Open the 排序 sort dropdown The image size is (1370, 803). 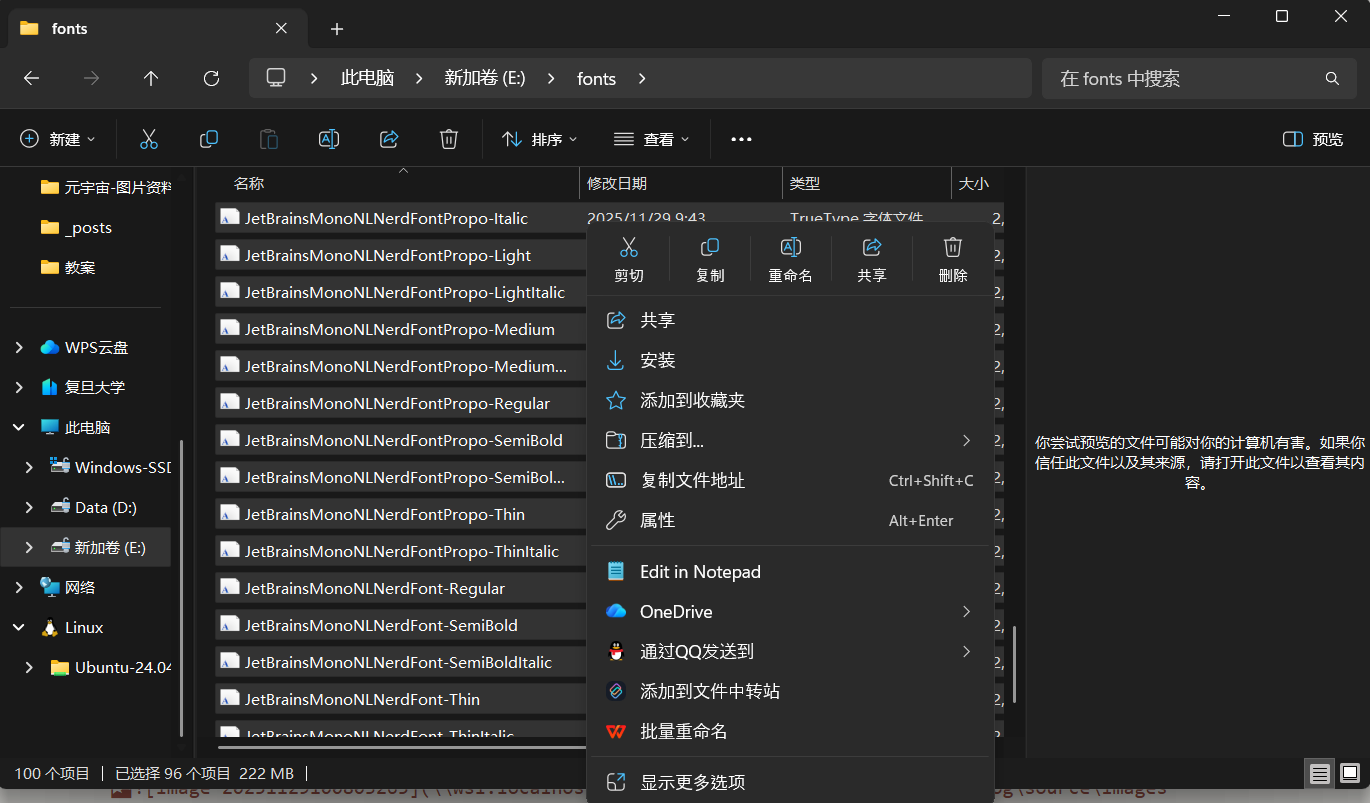pyautogui.click(x=540, y=139)
